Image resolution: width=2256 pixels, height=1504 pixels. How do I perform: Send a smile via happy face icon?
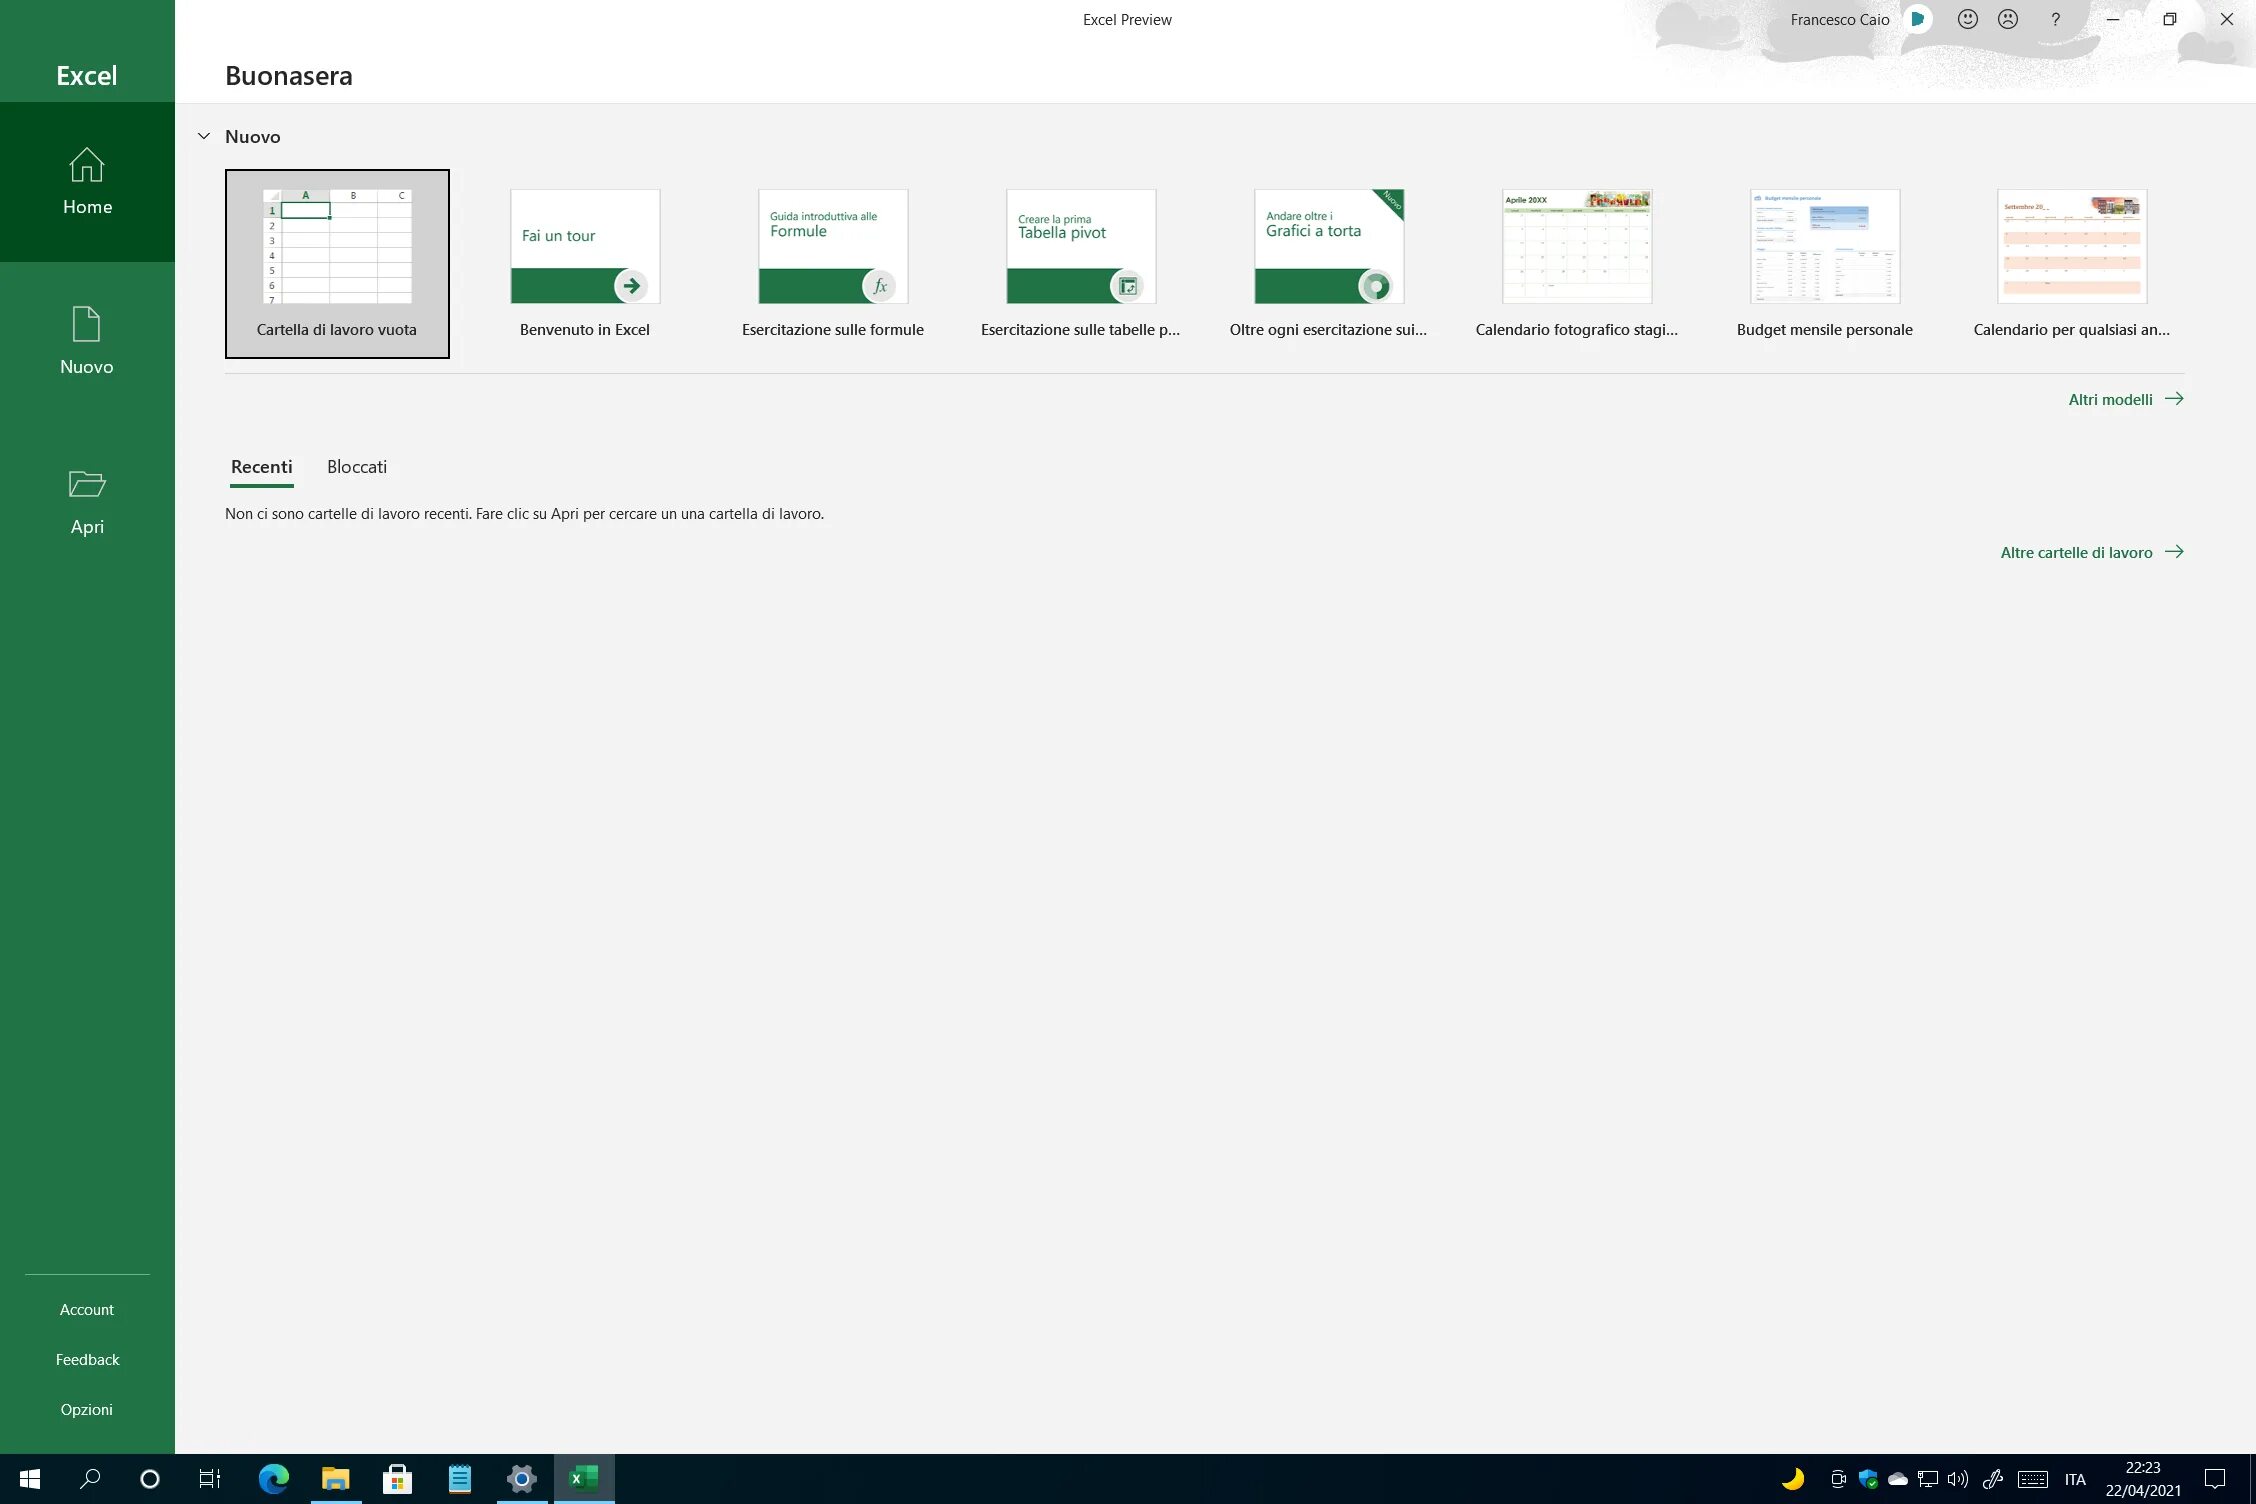pyautogui.click(x=1967, y=20)
